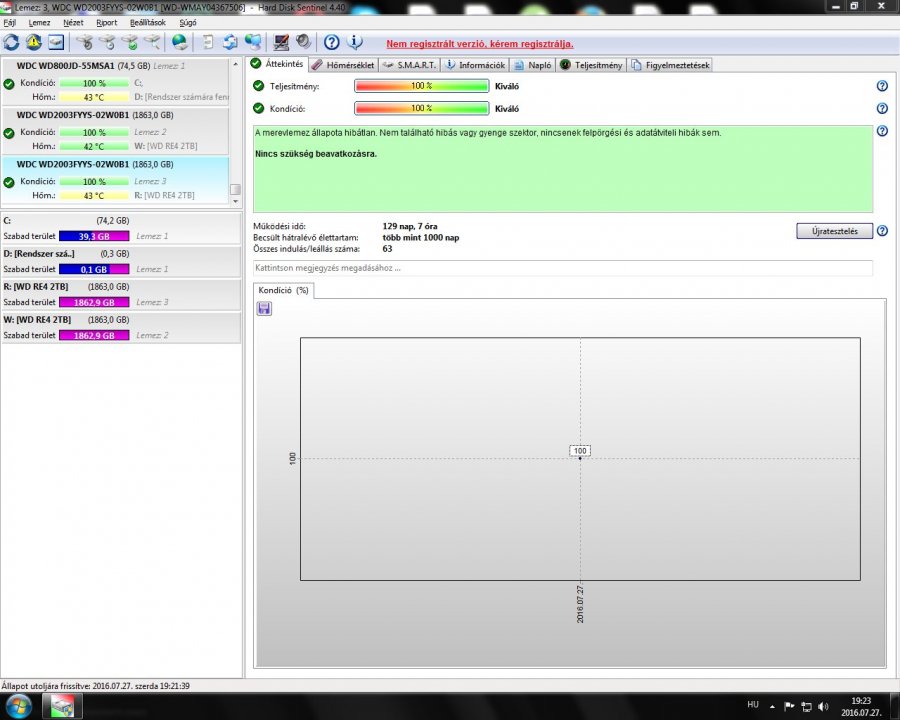Screen dimensions: 900x720
Task: Click the volume icon in system tray
Action: point(824,706)
